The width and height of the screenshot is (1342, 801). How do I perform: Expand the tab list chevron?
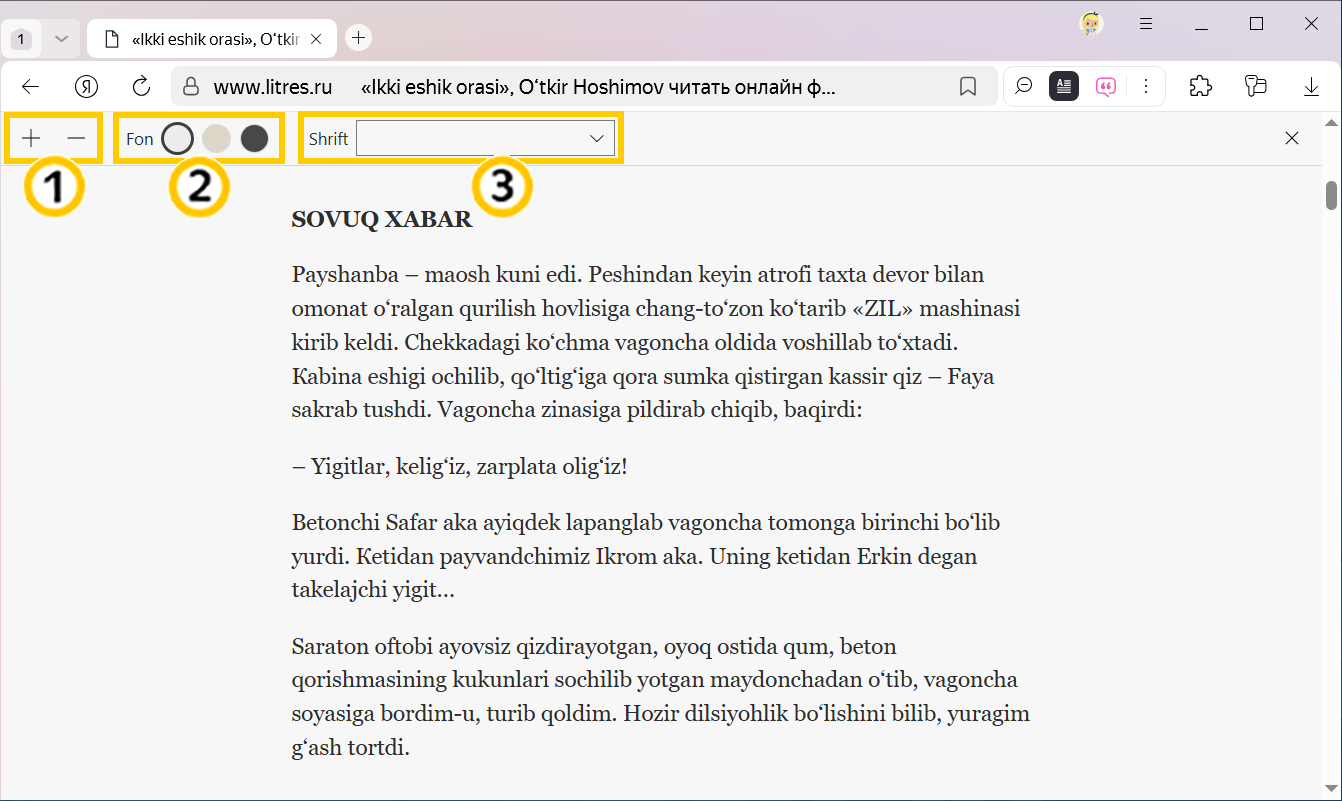61,39
